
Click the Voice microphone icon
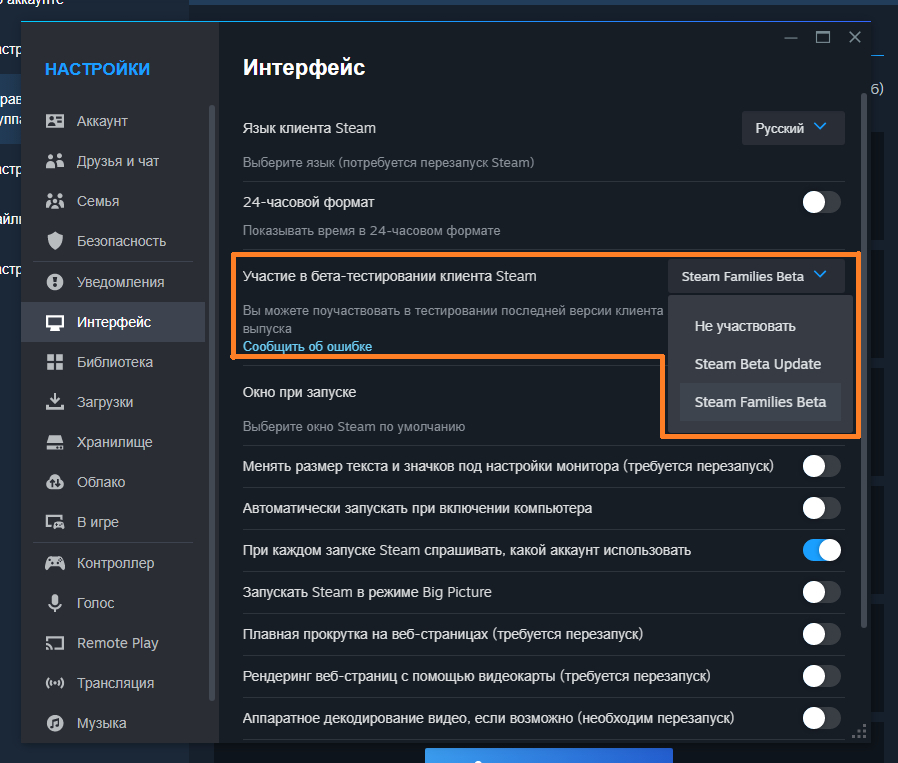click(x=55, y=603)
